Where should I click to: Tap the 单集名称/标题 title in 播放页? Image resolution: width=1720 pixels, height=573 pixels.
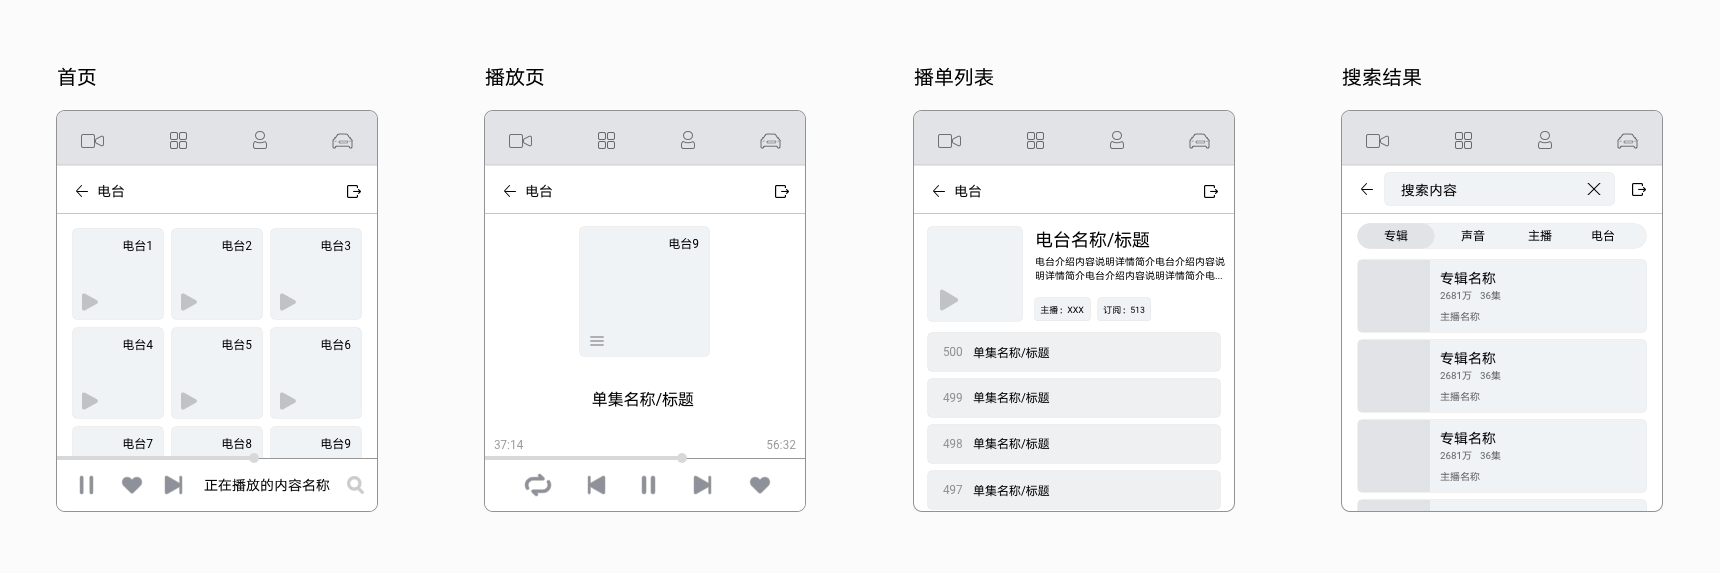tap(643, 399)
